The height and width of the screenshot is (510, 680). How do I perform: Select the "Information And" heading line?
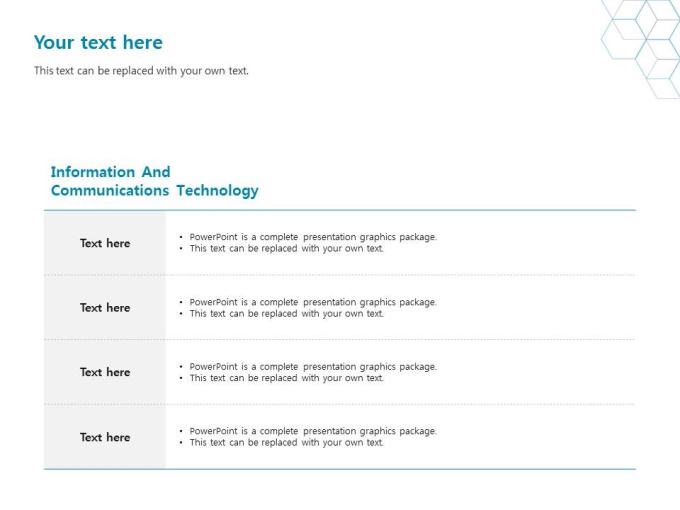[x=111, y=172]
